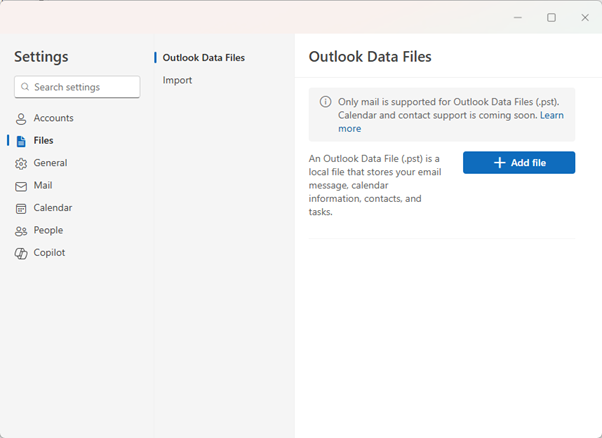Close the Settings window
The image size is (602, 438).
(x=585, y=18)
